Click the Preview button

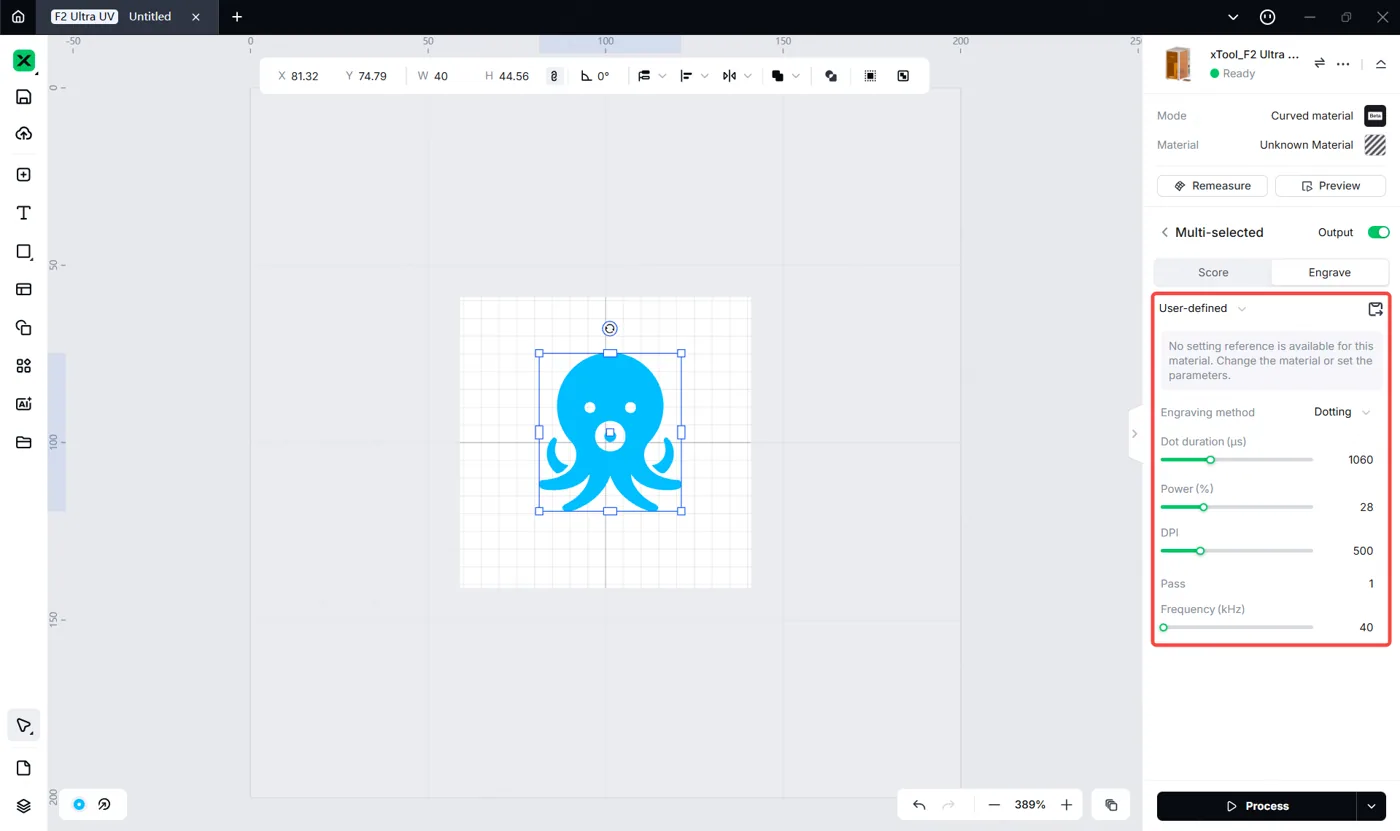pos(1330,186)
